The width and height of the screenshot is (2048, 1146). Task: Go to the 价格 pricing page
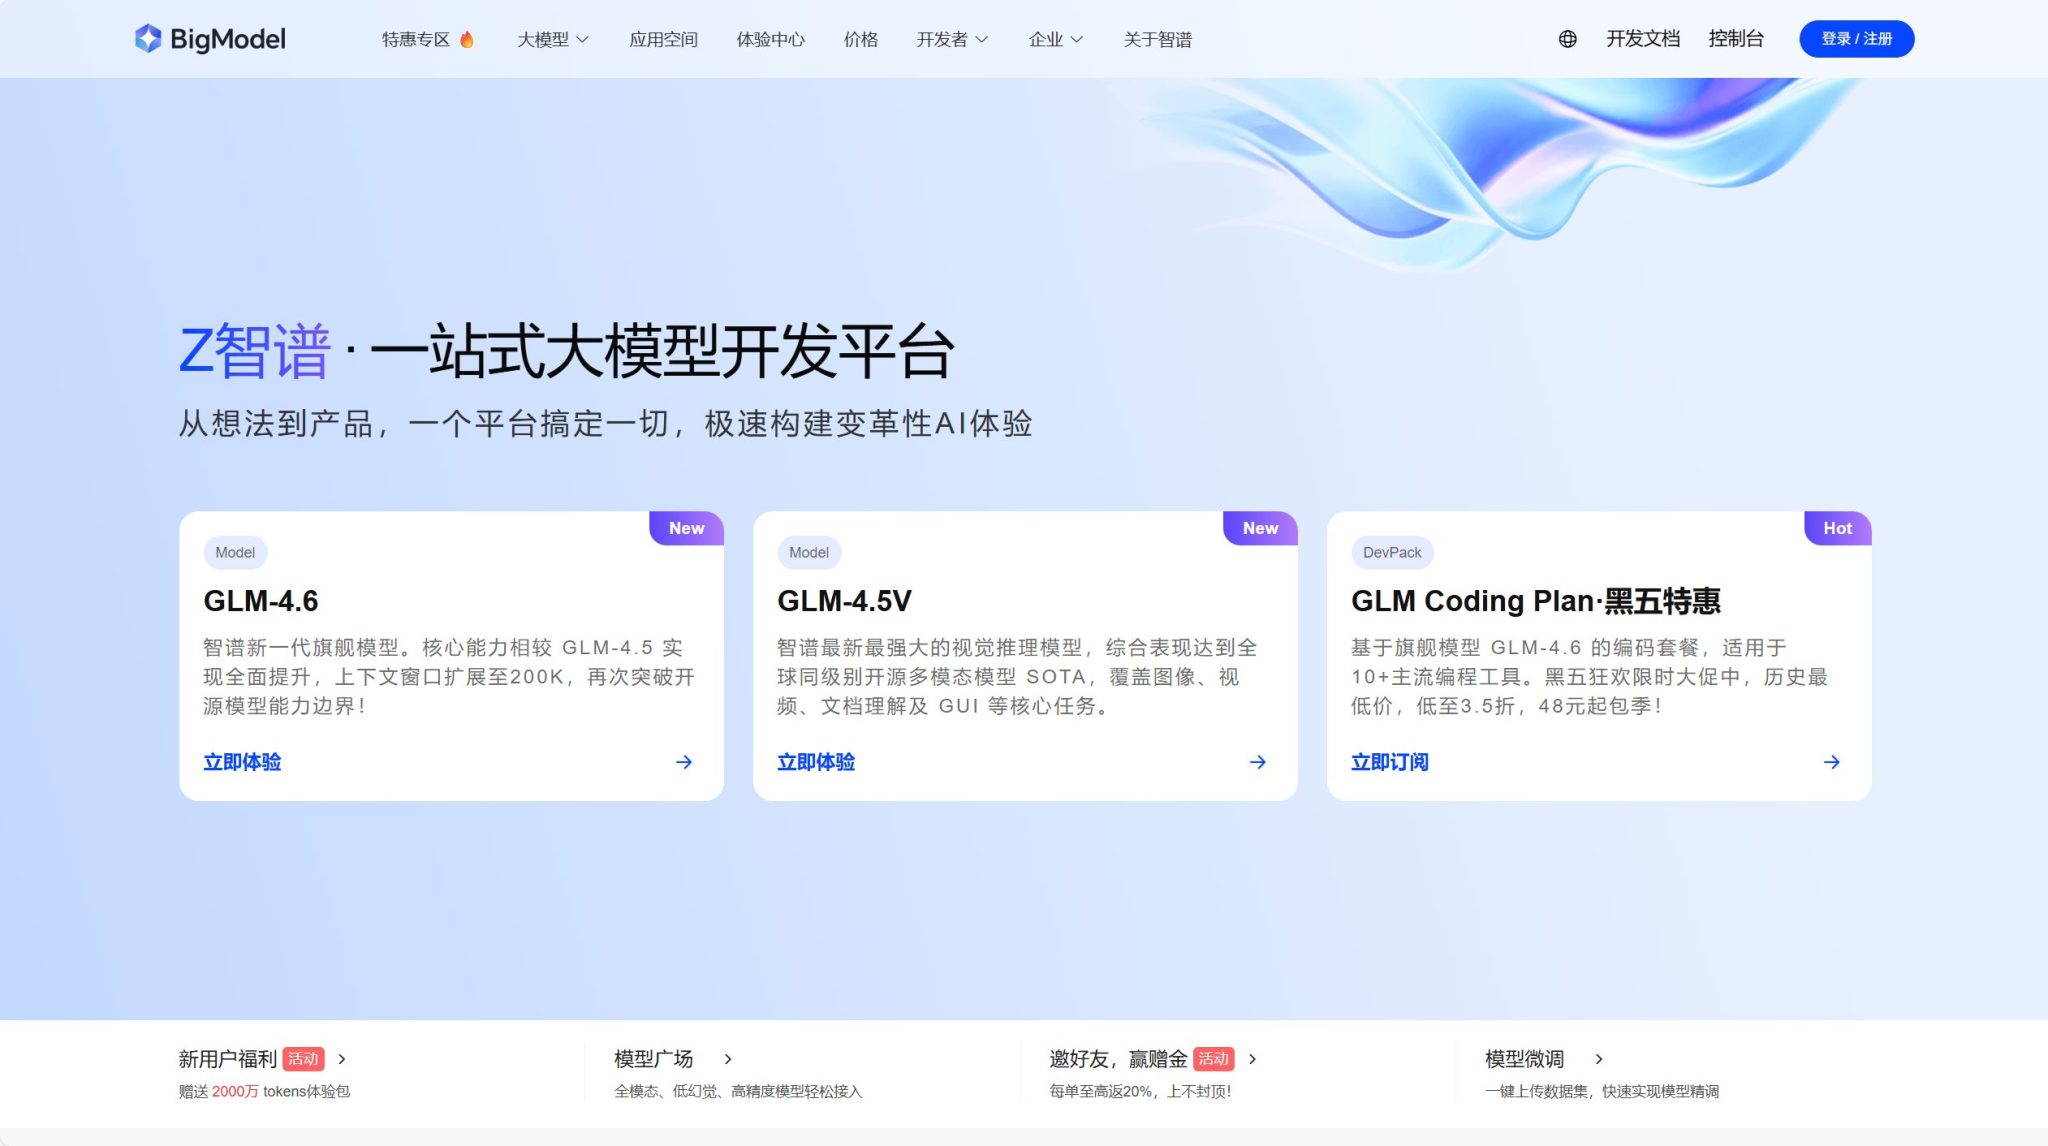pyautogui.click(x=860, y=39)
